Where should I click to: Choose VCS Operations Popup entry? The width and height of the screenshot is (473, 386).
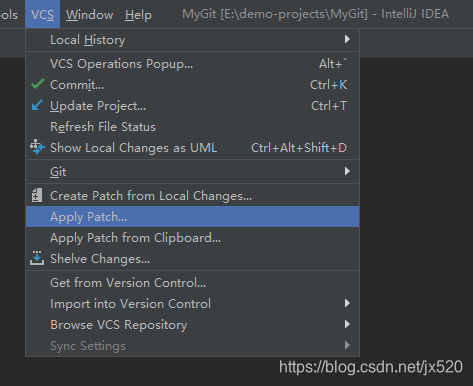point(192,64)
